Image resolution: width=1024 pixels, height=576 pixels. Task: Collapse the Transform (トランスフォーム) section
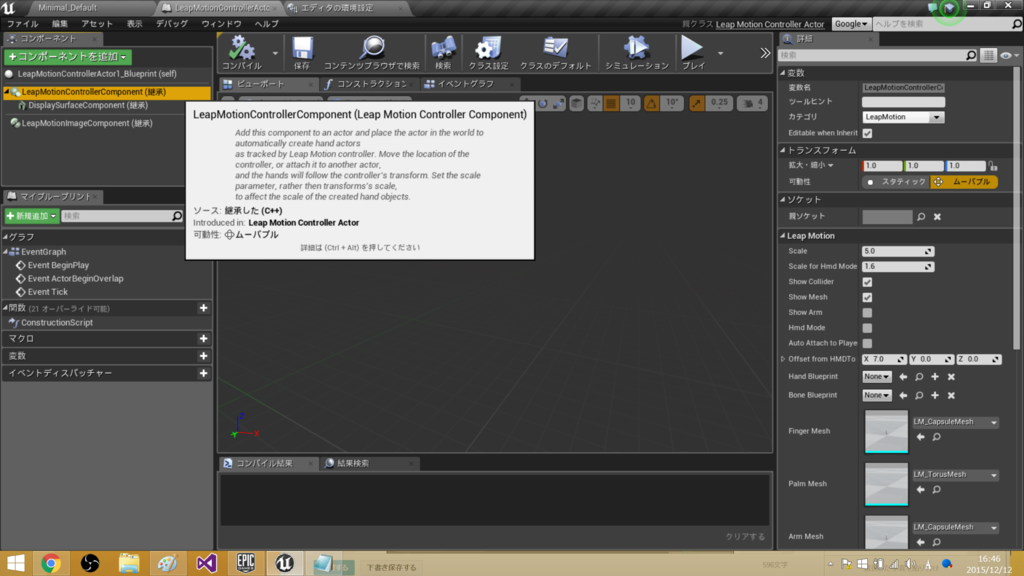point(783,150)
